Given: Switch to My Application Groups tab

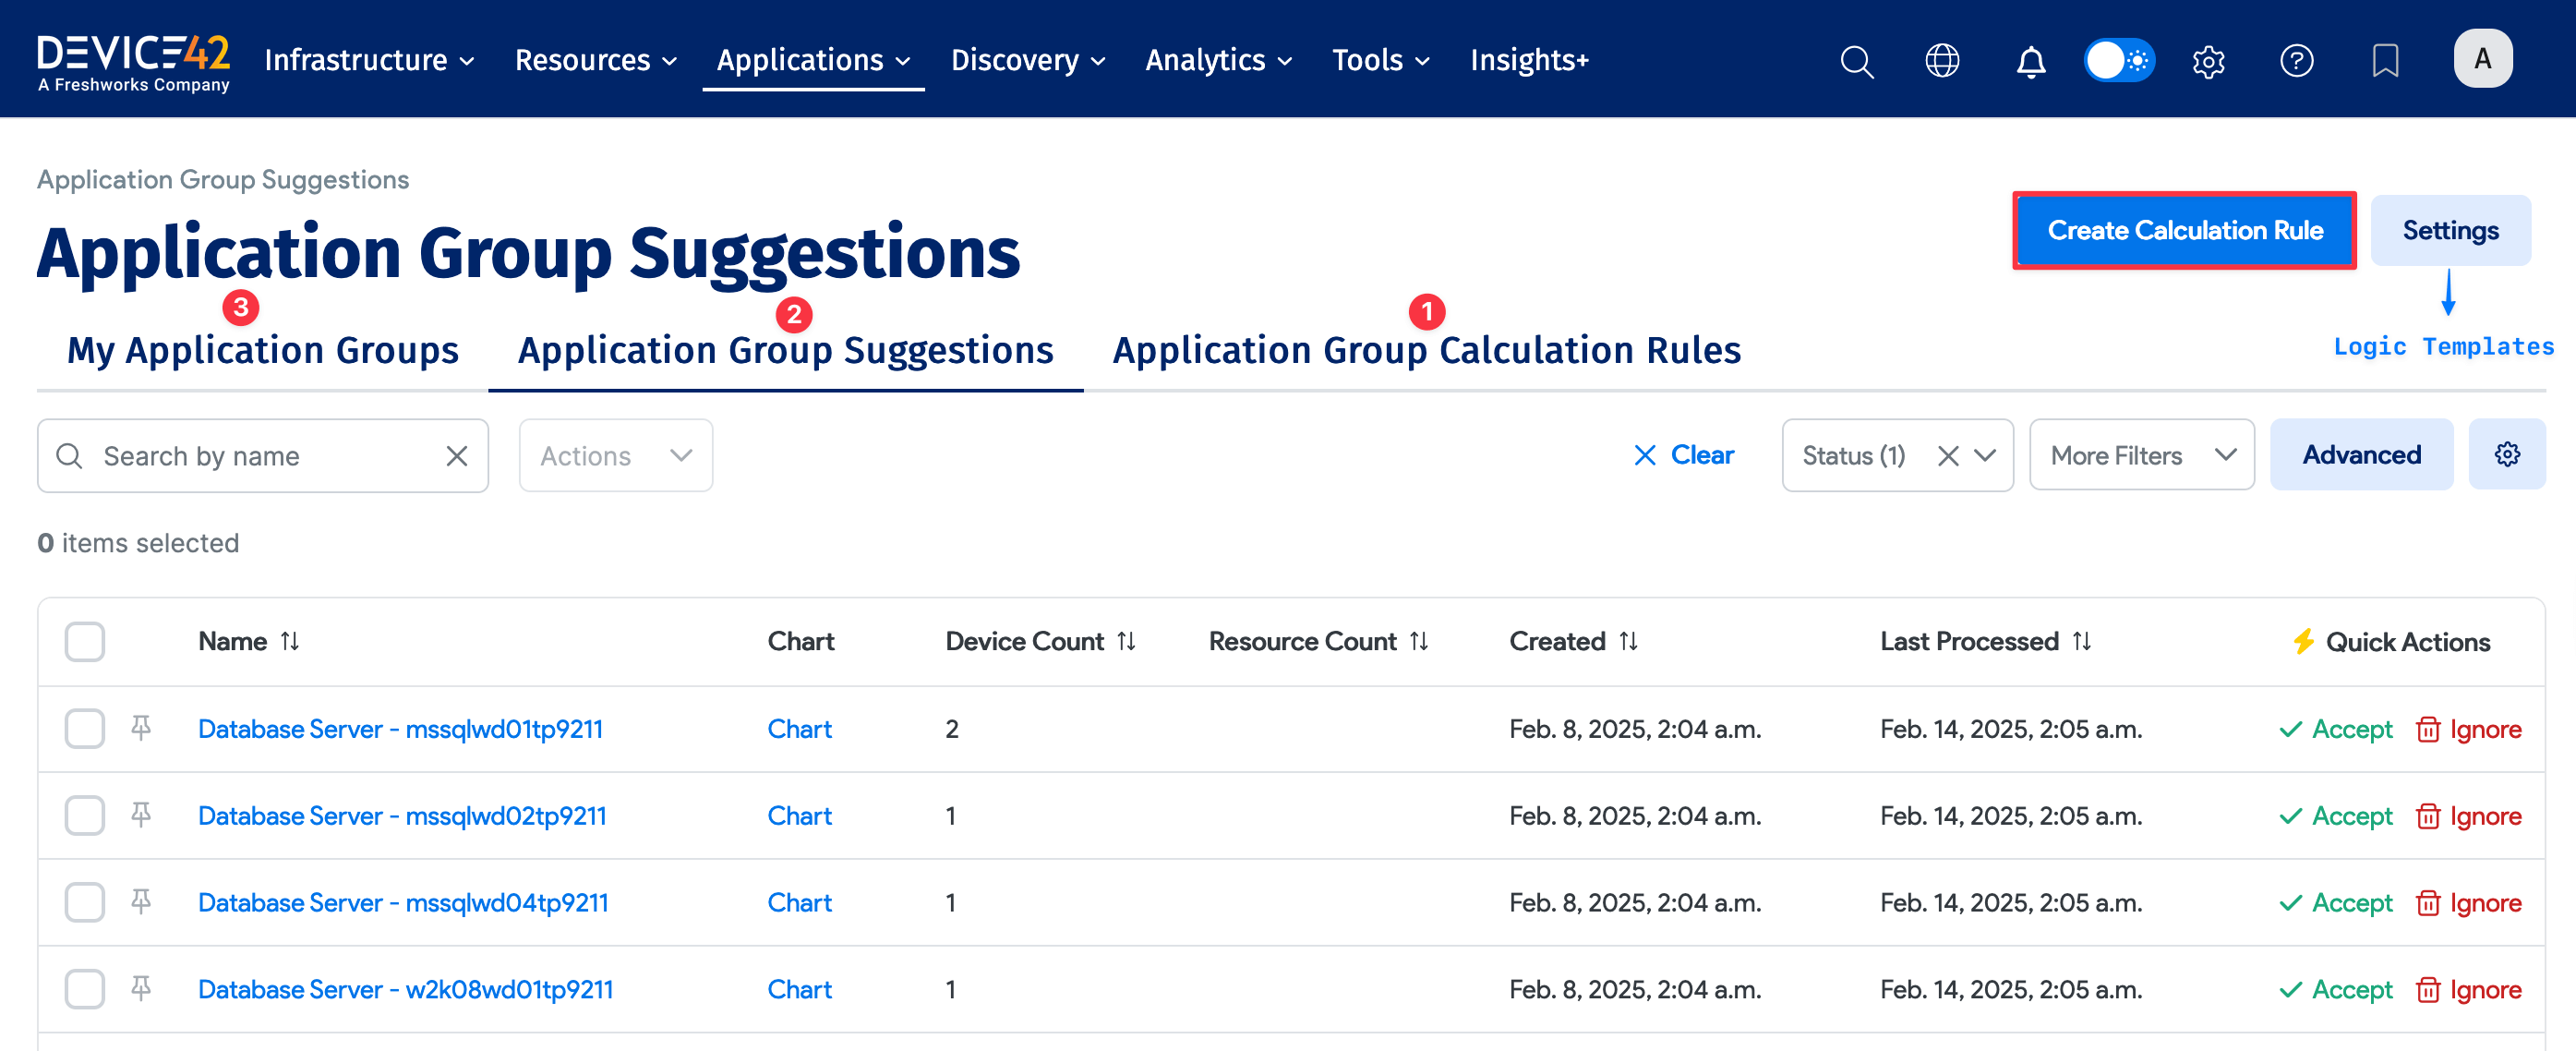Looking at the screenshot, I should [x=262, y=350].
